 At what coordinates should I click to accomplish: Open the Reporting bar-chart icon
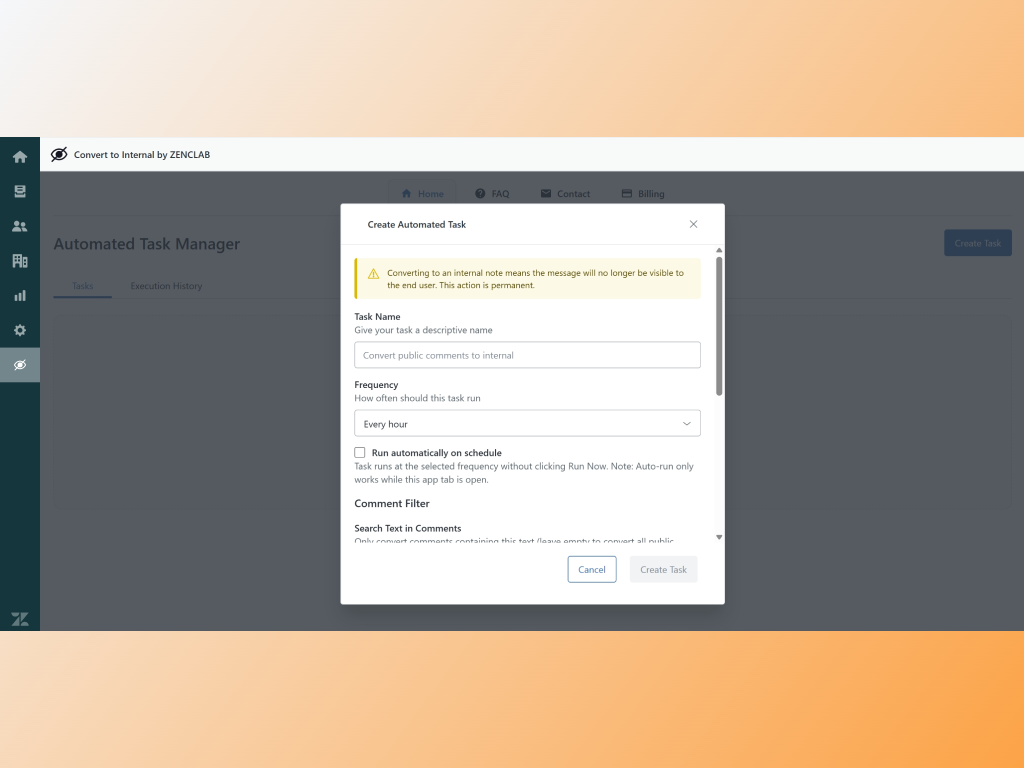click(x=20, y=296)
